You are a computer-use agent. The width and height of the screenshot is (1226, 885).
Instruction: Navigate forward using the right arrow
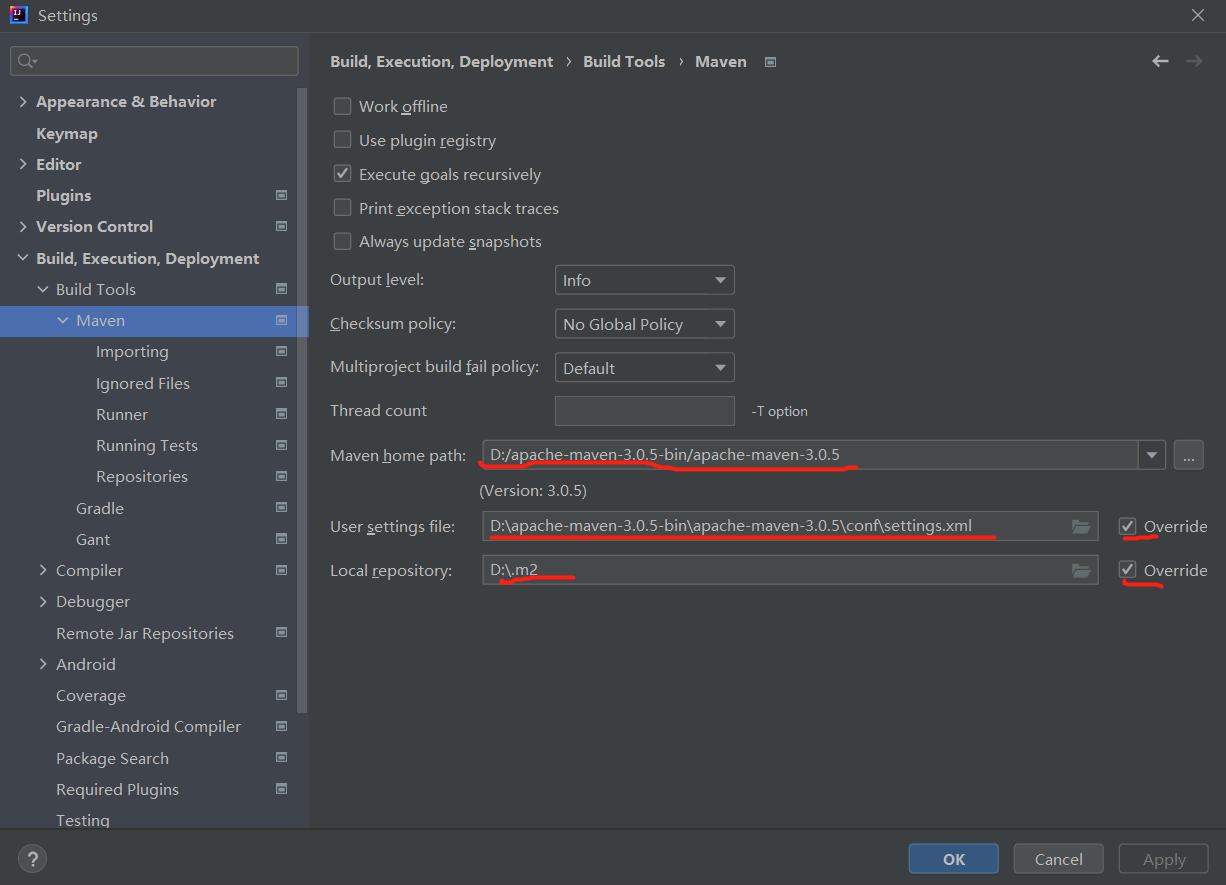coord(1194,61)
